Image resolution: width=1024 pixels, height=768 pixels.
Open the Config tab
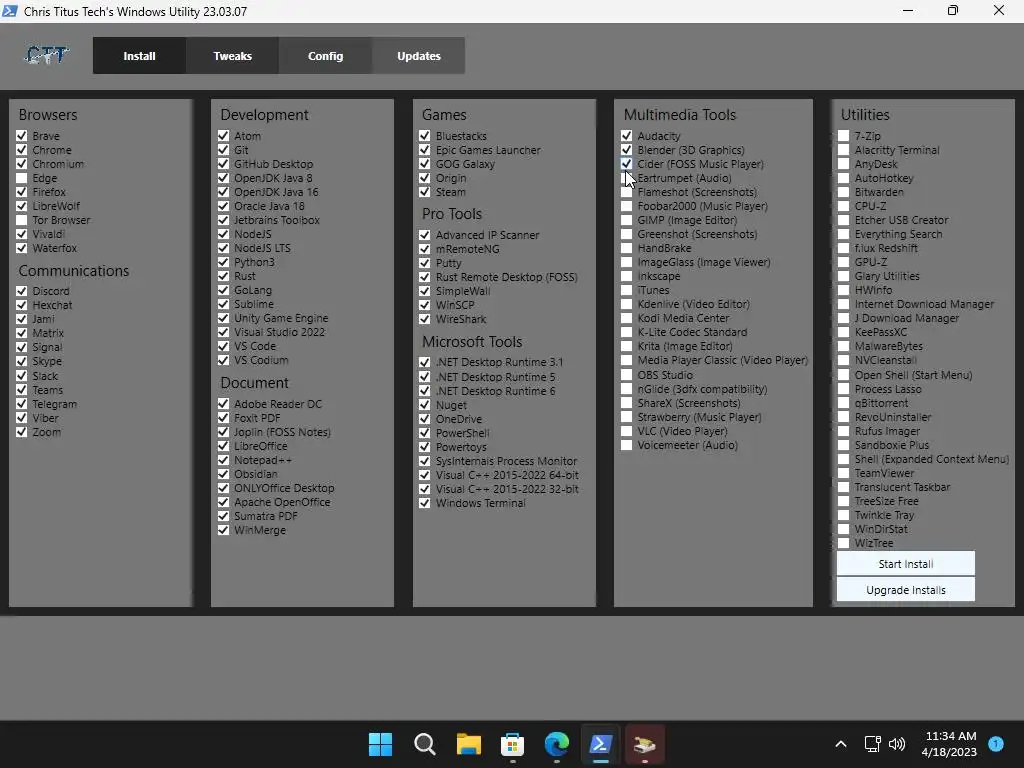click(325, 56)
